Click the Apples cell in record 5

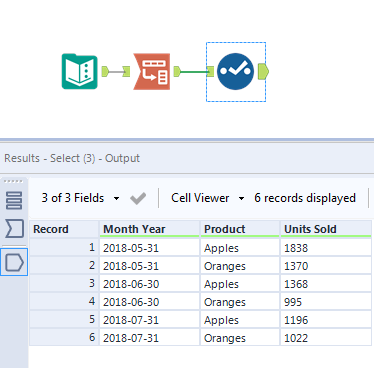240,320
